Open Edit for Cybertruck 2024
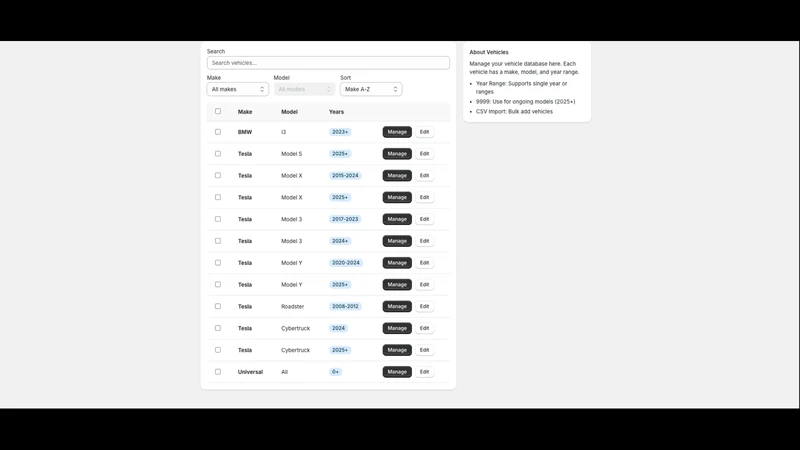800x450 pixels. click(x=424, y=328)
